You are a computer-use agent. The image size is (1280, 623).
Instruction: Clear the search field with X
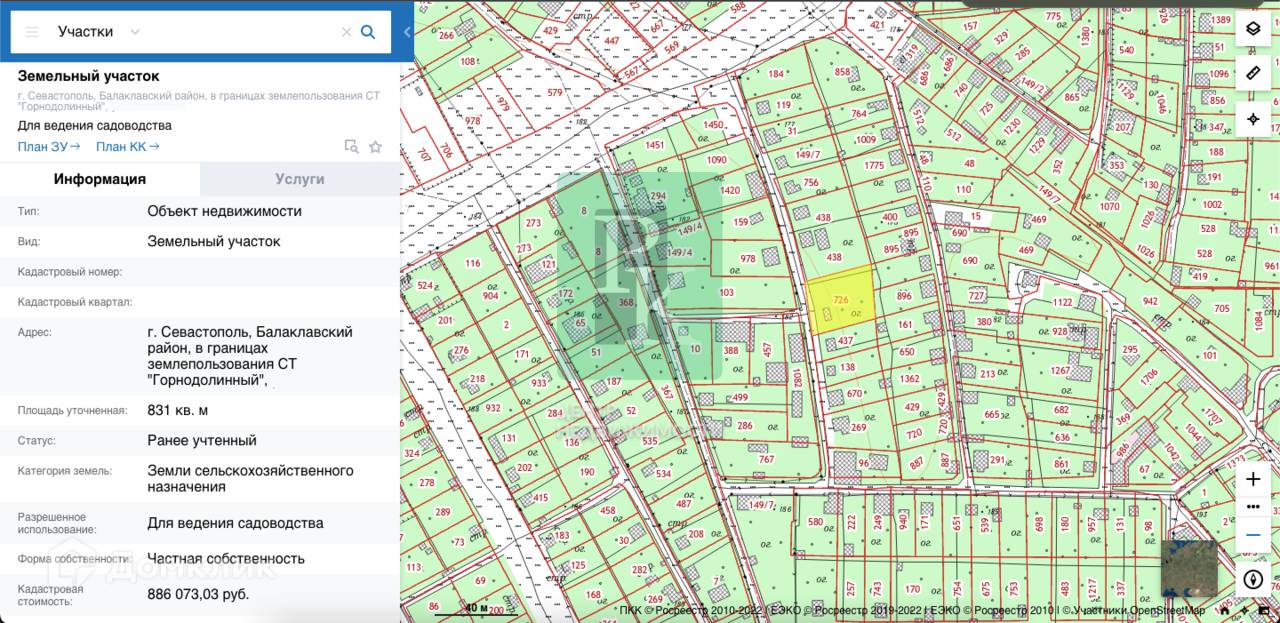click(x=346, y=32)
